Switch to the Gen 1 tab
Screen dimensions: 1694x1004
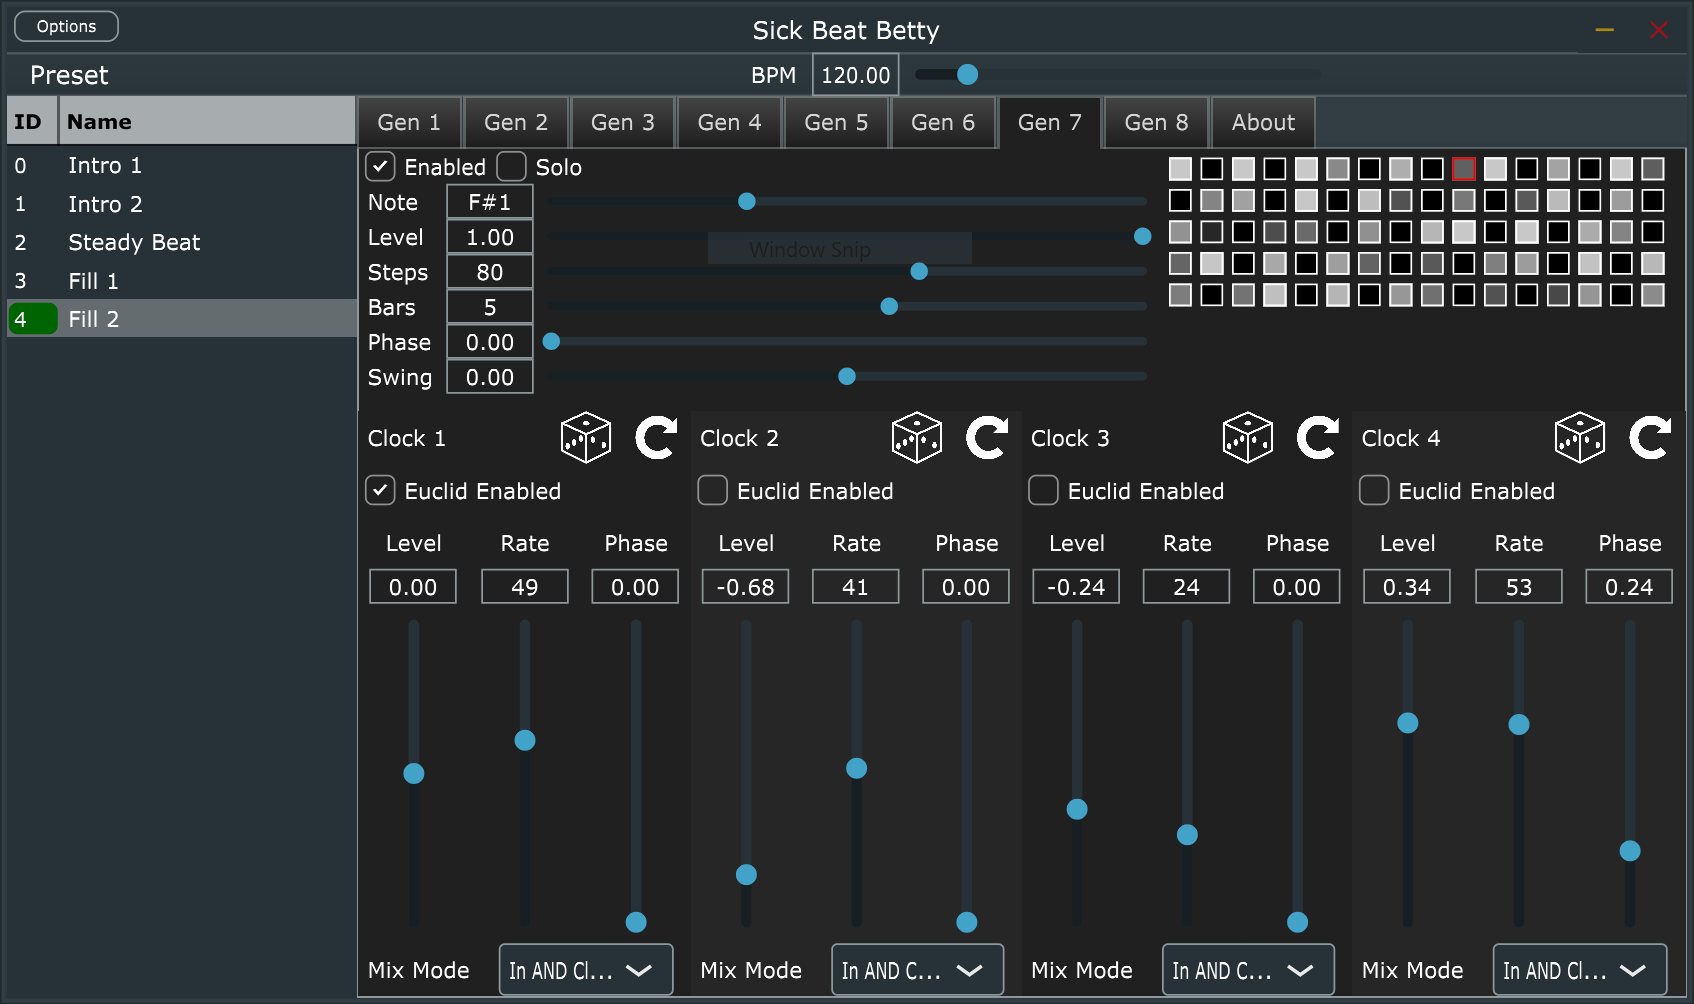pos(409,122)
